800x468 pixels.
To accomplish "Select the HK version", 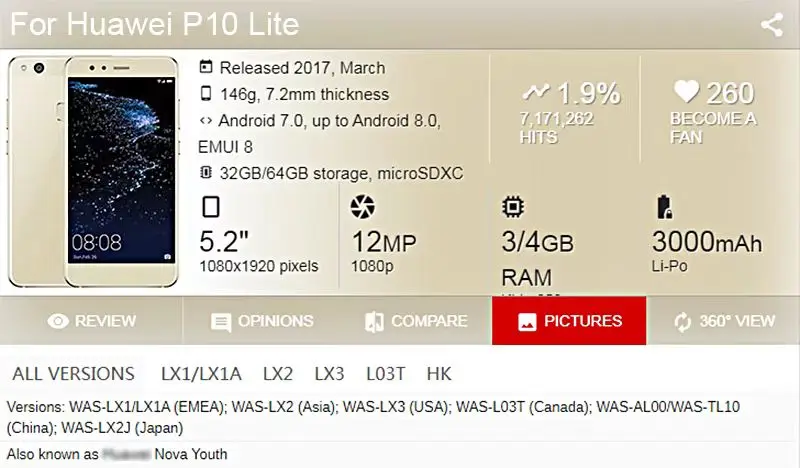I will pyautogui.click(x=439, y=374).
